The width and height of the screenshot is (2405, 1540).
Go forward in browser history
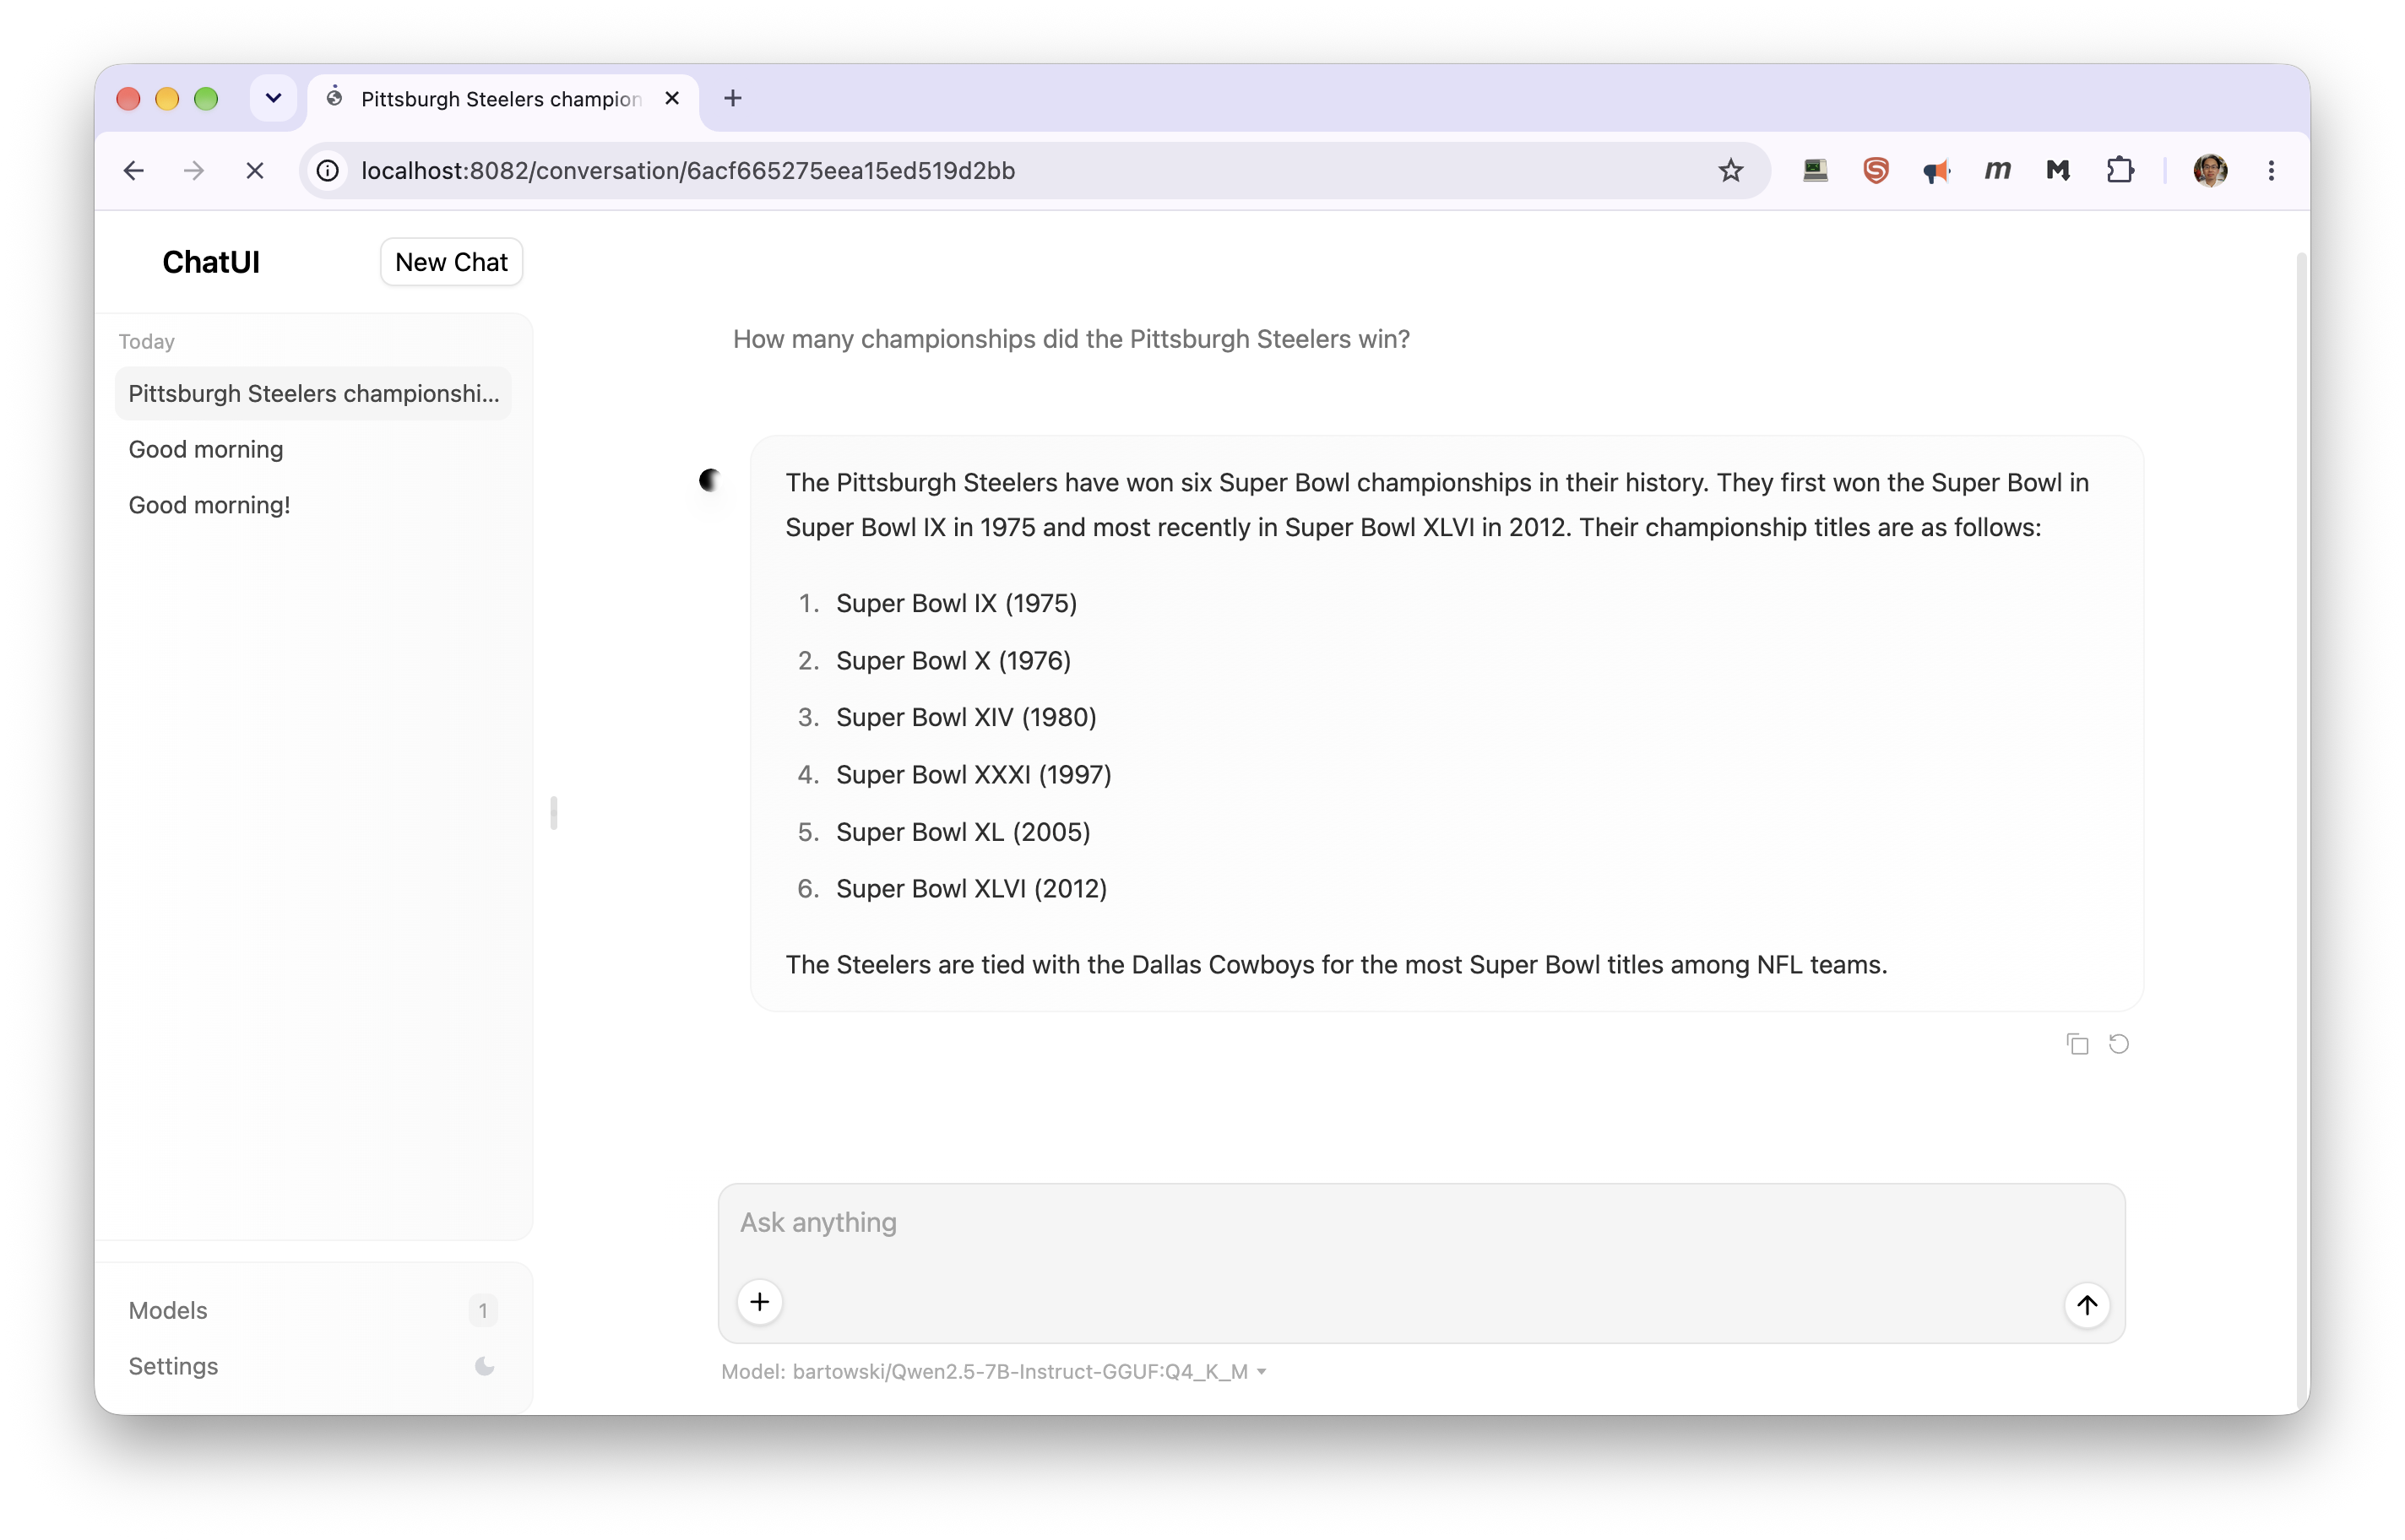194,171
